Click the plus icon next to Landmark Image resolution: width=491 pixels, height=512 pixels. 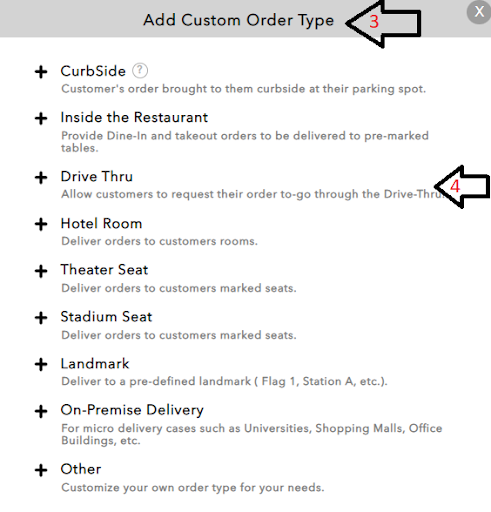click(x=41, y=364)
